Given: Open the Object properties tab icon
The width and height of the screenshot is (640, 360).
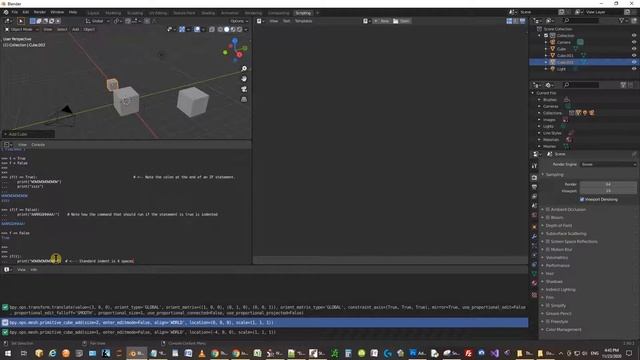Looking at the screenshot, I should (x=534, y=227).
